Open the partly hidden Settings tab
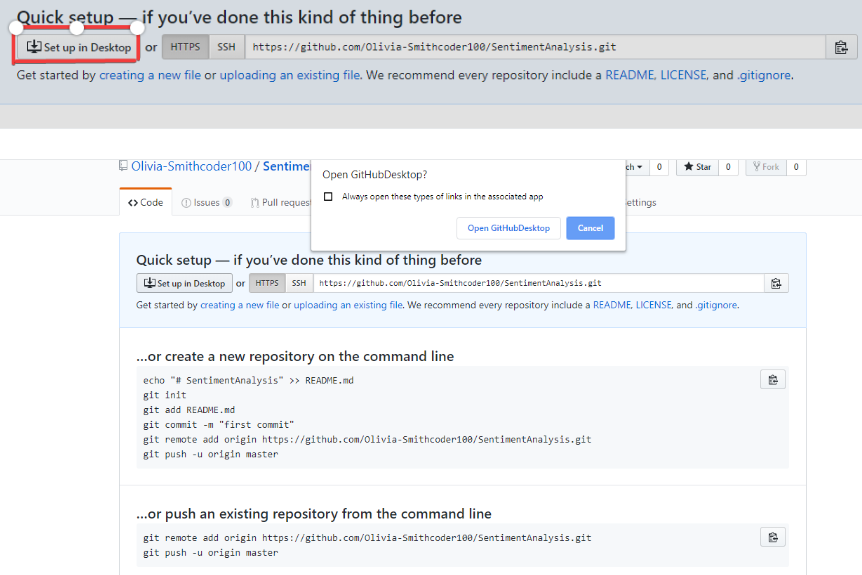 point(641,202)
